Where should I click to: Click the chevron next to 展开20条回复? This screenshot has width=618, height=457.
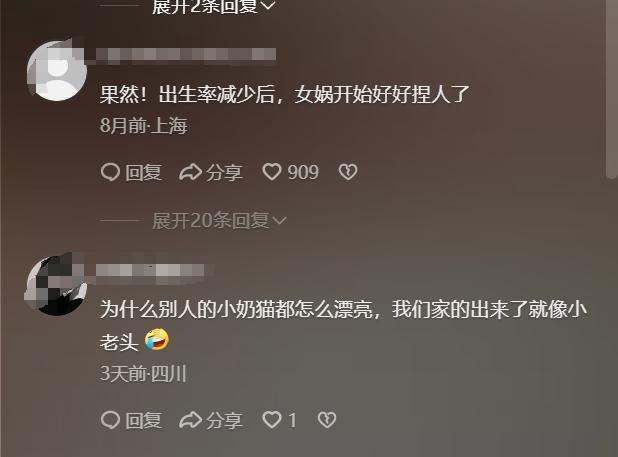(x=279, y=221)
